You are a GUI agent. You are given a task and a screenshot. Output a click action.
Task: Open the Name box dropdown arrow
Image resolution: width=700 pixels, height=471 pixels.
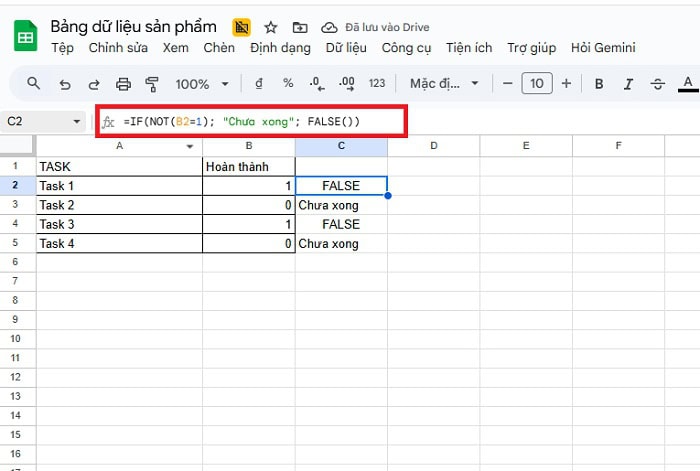click(78, 122)
